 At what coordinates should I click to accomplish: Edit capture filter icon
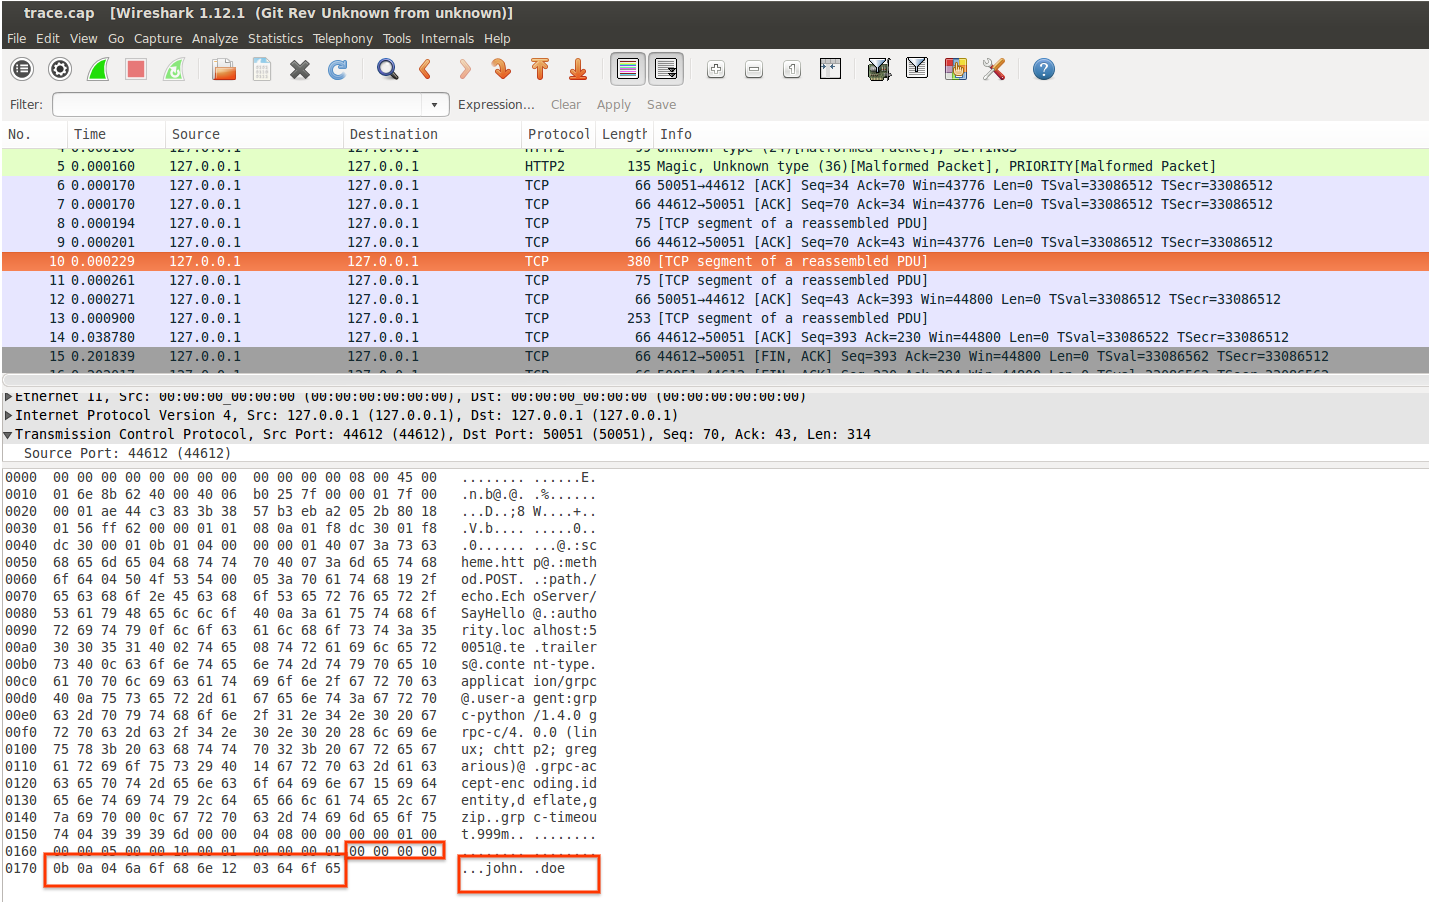point(879,69)
